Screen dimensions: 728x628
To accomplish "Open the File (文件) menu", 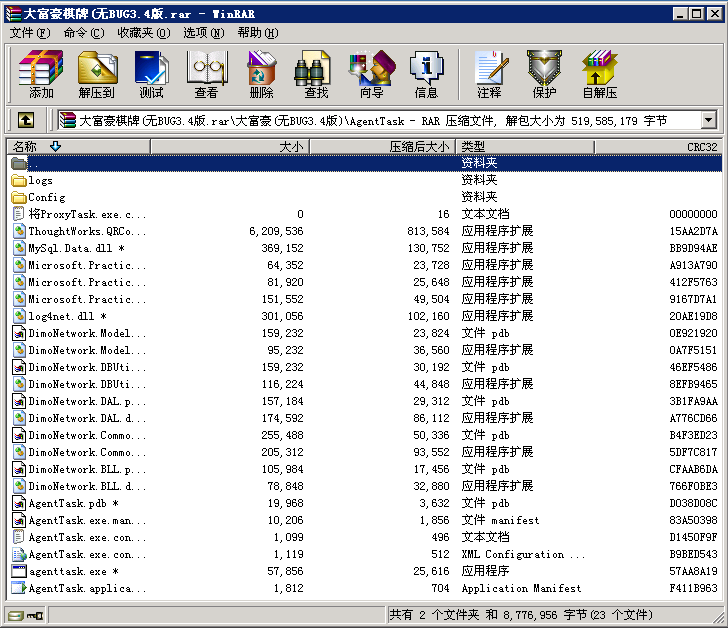I will [x=28, y=33].
